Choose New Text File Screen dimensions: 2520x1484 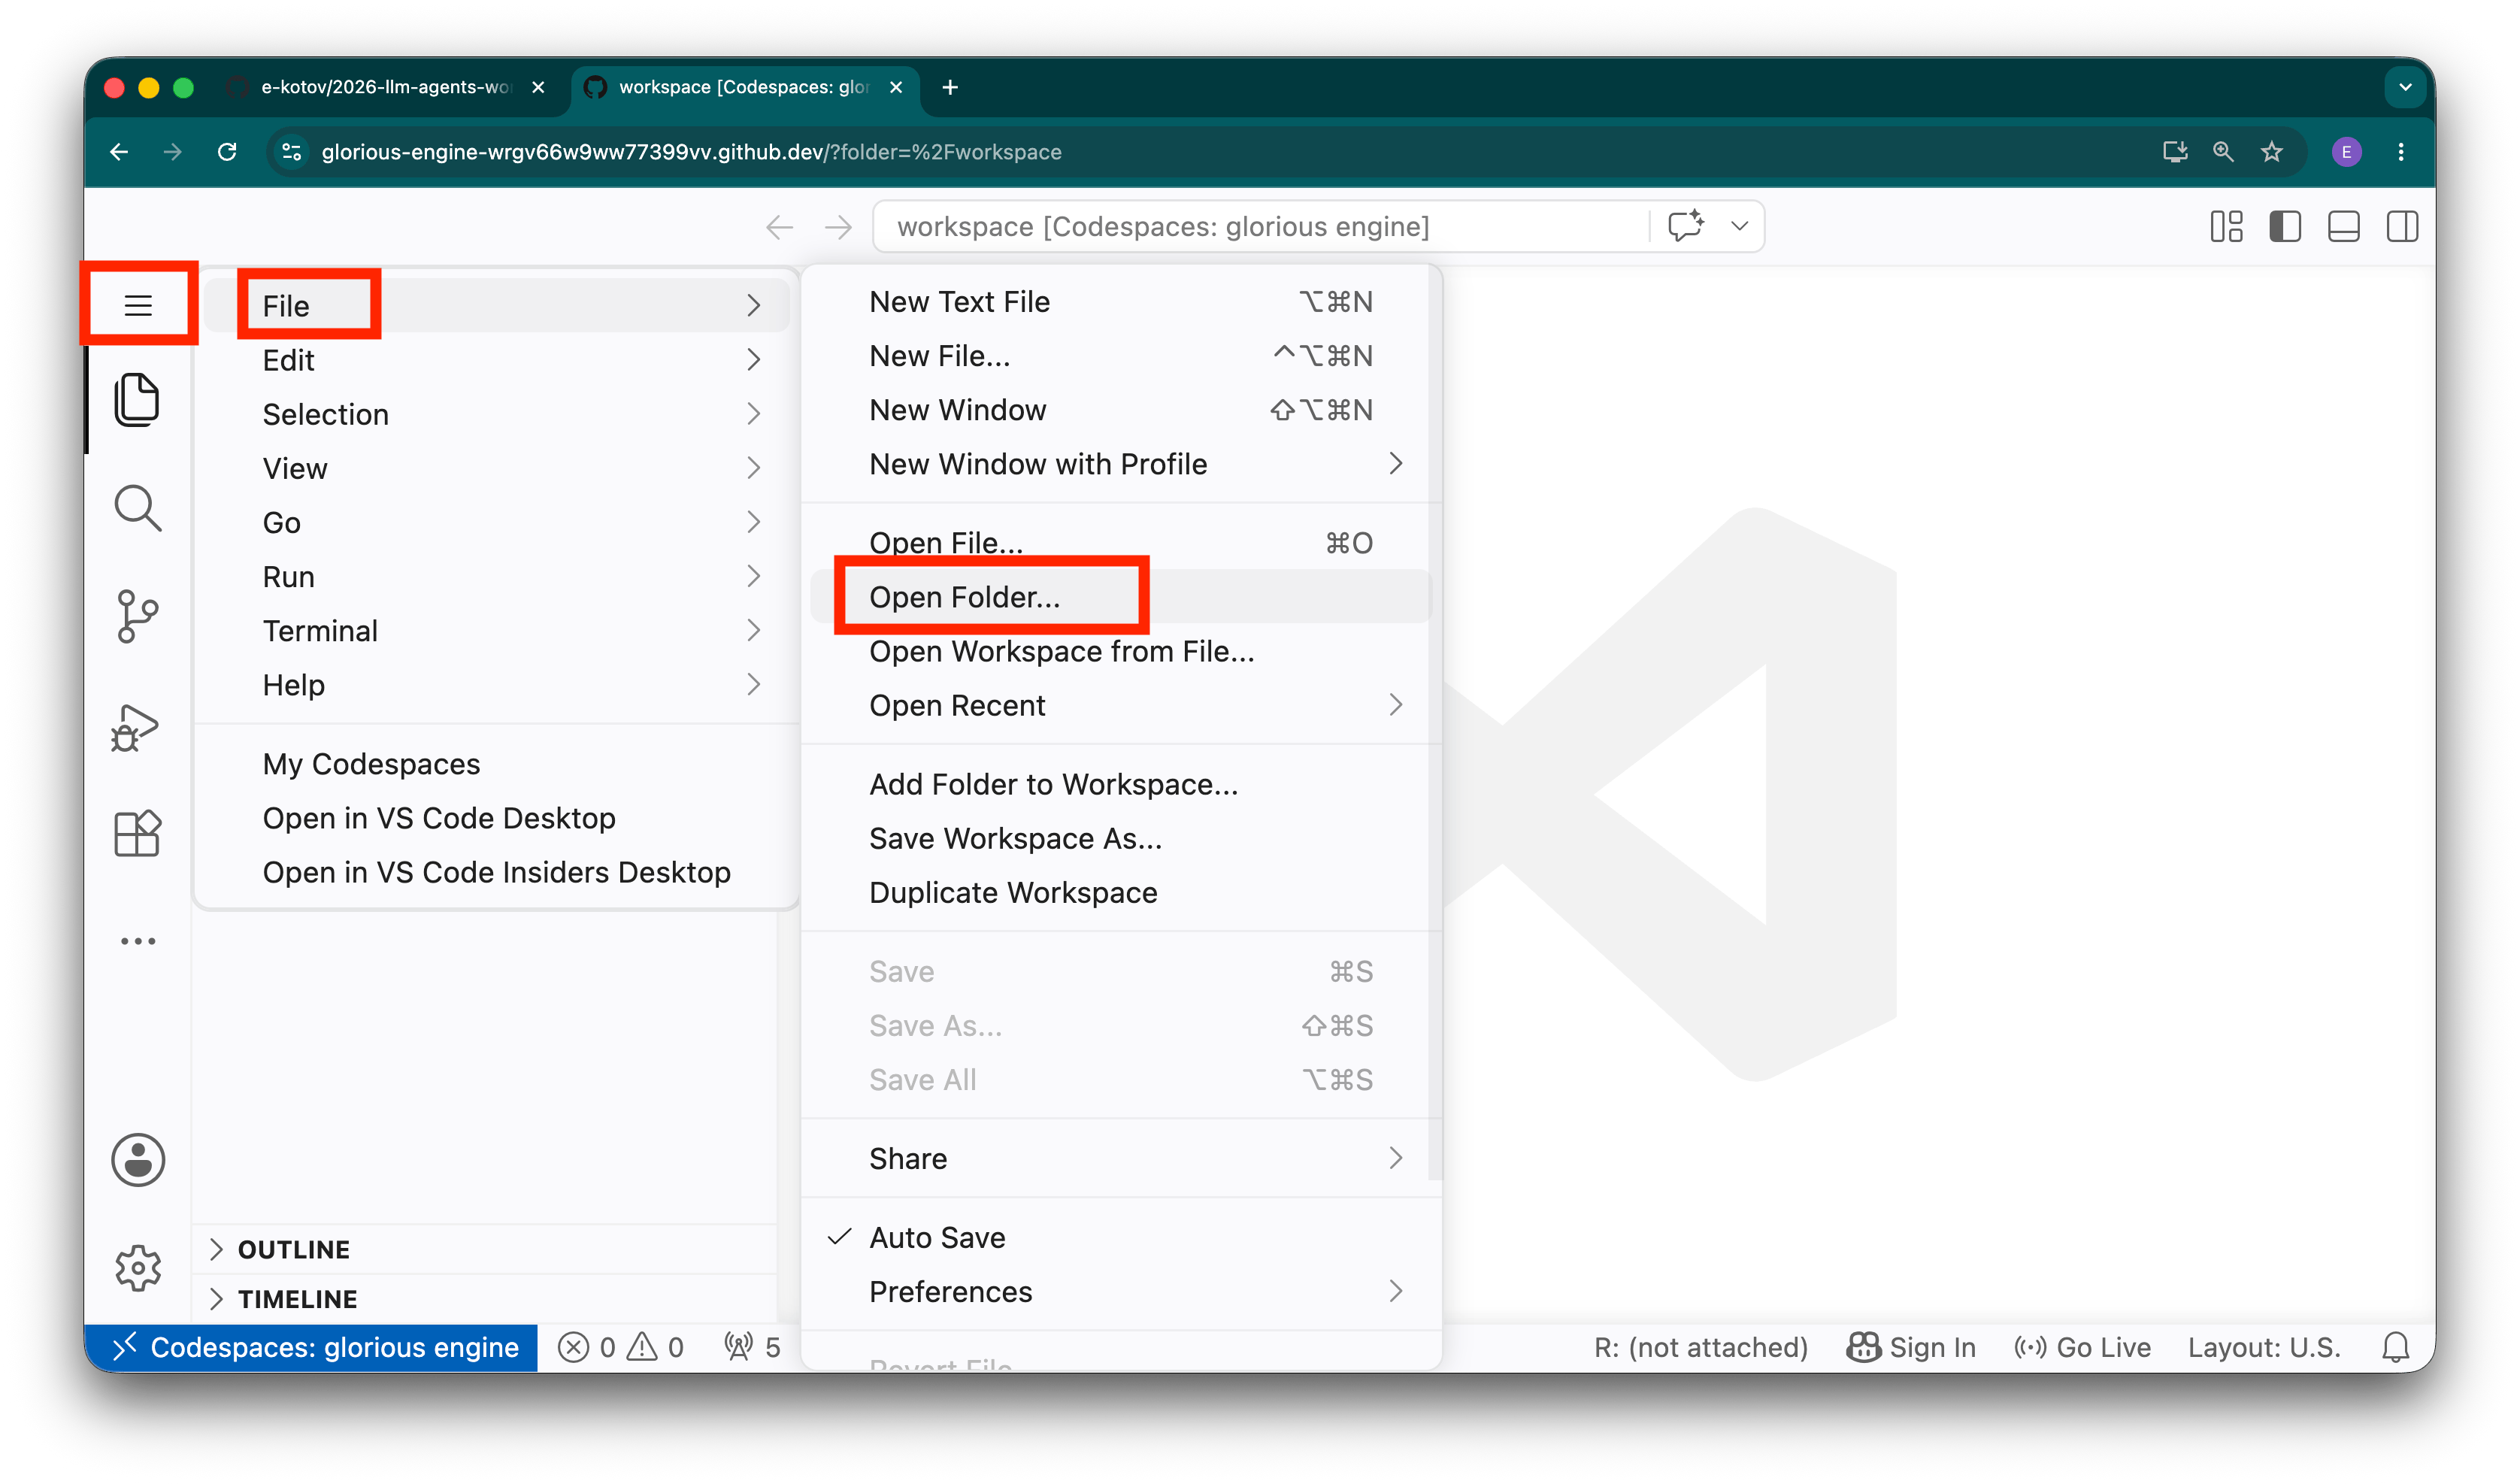tap(1120, 301)
